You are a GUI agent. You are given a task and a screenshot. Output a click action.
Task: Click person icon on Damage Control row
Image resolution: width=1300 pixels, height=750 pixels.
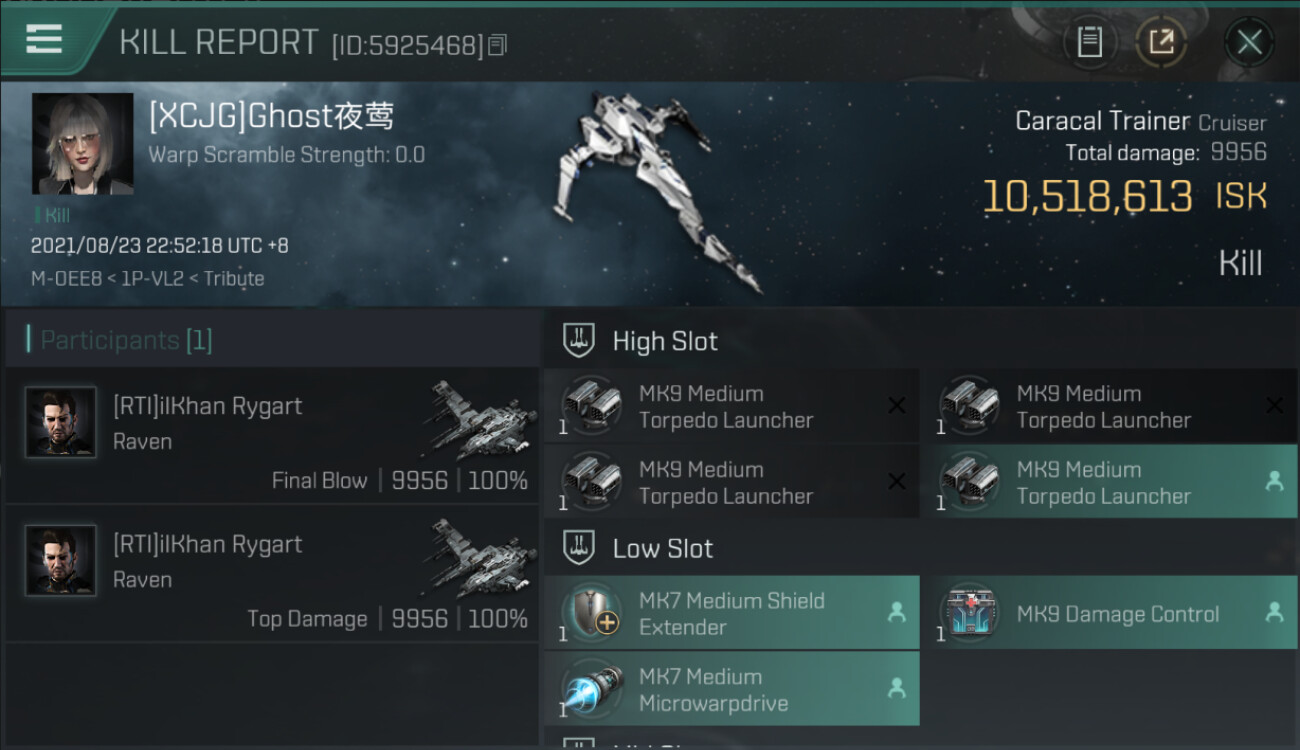[x=1274, y=613]
